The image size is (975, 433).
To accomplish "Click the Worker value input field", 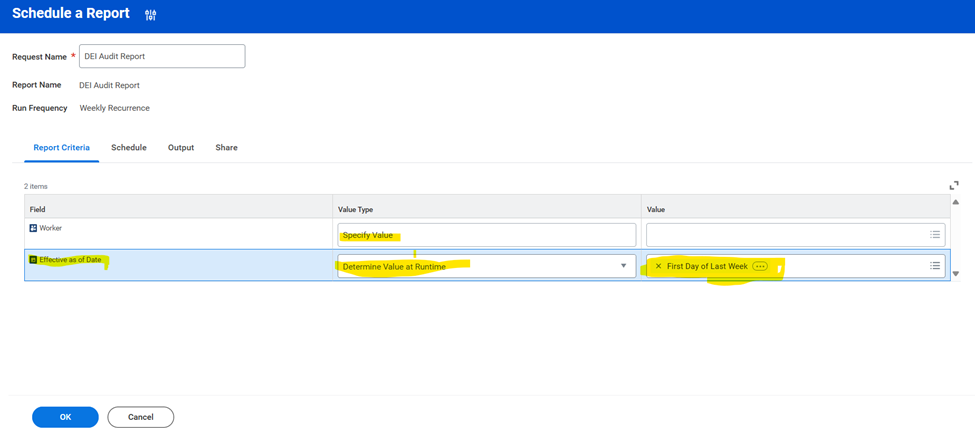I will (x=785, y=235).
